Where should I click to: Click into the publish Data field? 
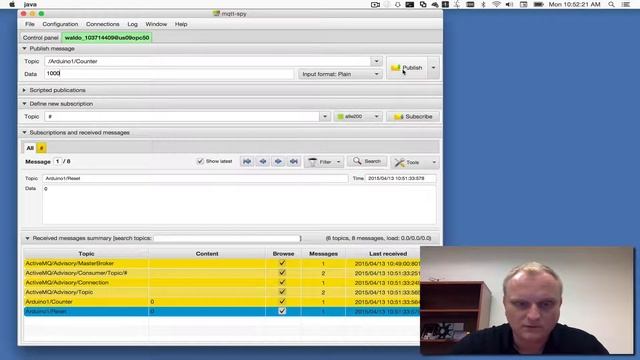(169, 74)
